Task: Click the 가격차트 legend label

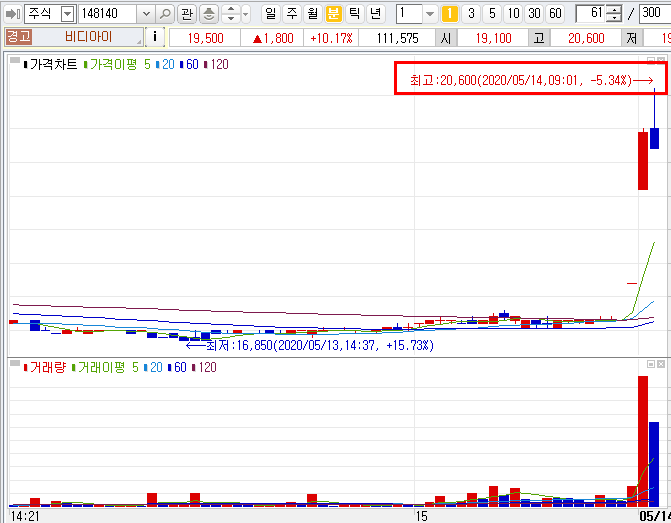Action: (x=50, y=65)
